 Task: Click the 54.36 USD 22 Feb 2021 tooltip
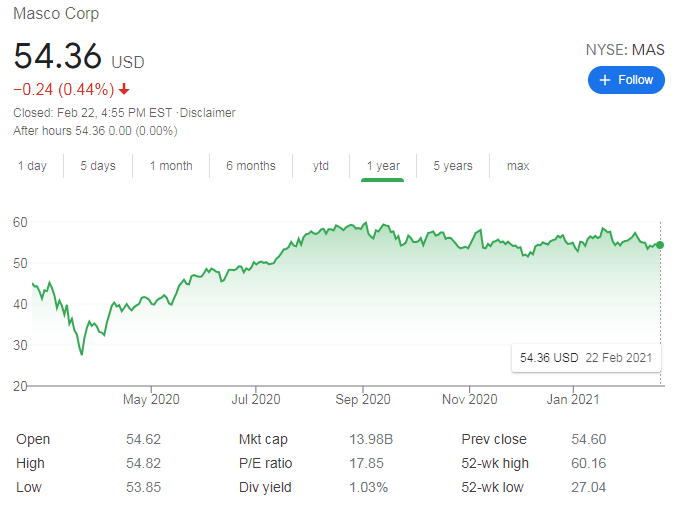pyautogui.click(x=586, y=358)
